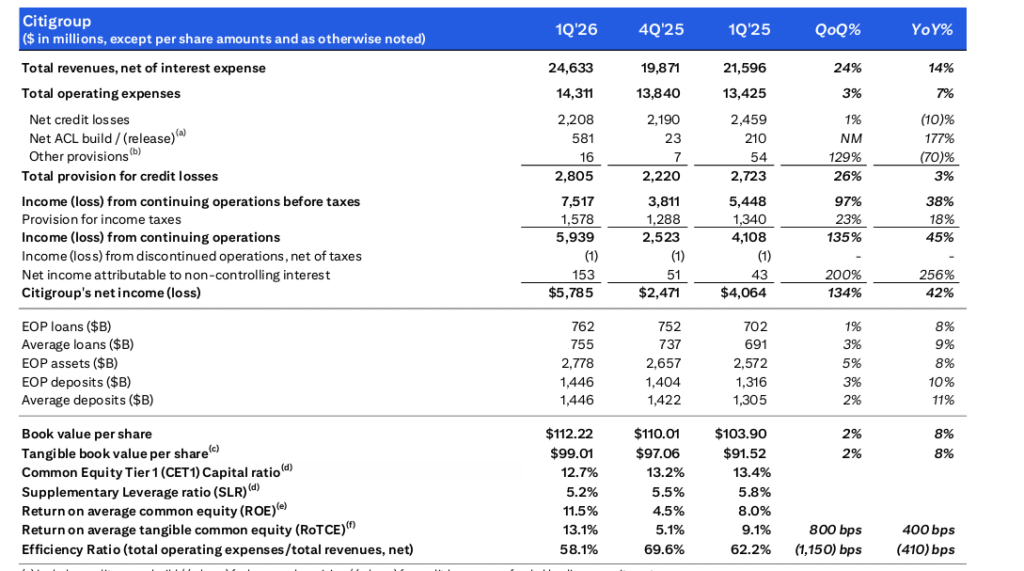The height and width of the screenshot is (571, 1024).
Task: Select the $112.22 book value figure
Action: (574, 435)
